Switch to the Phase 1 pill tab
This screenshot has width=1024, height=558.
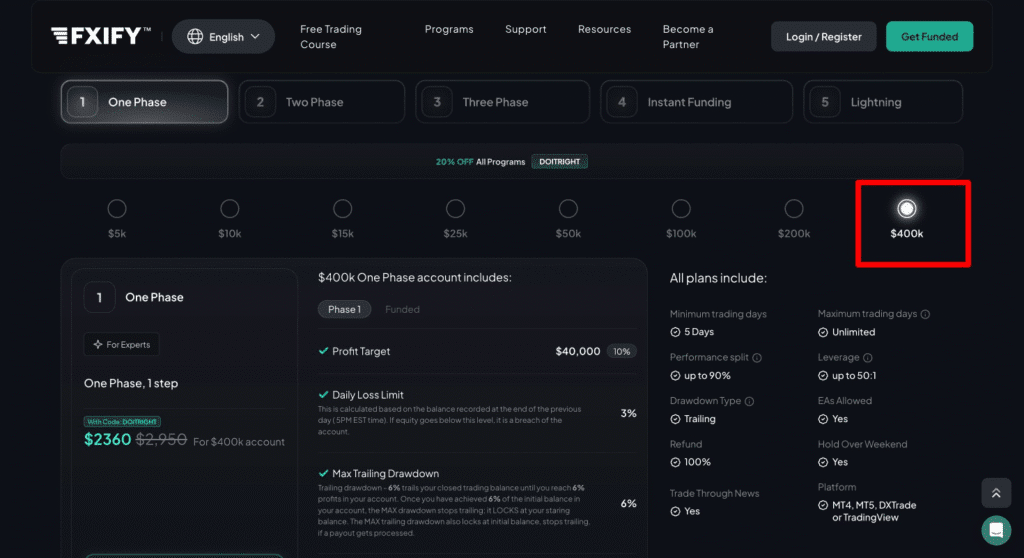click(x=344, y=309)
